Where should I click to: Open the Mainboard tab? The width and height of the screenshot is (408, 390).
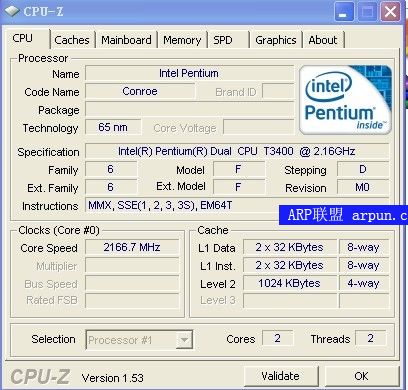coord(126,40)
